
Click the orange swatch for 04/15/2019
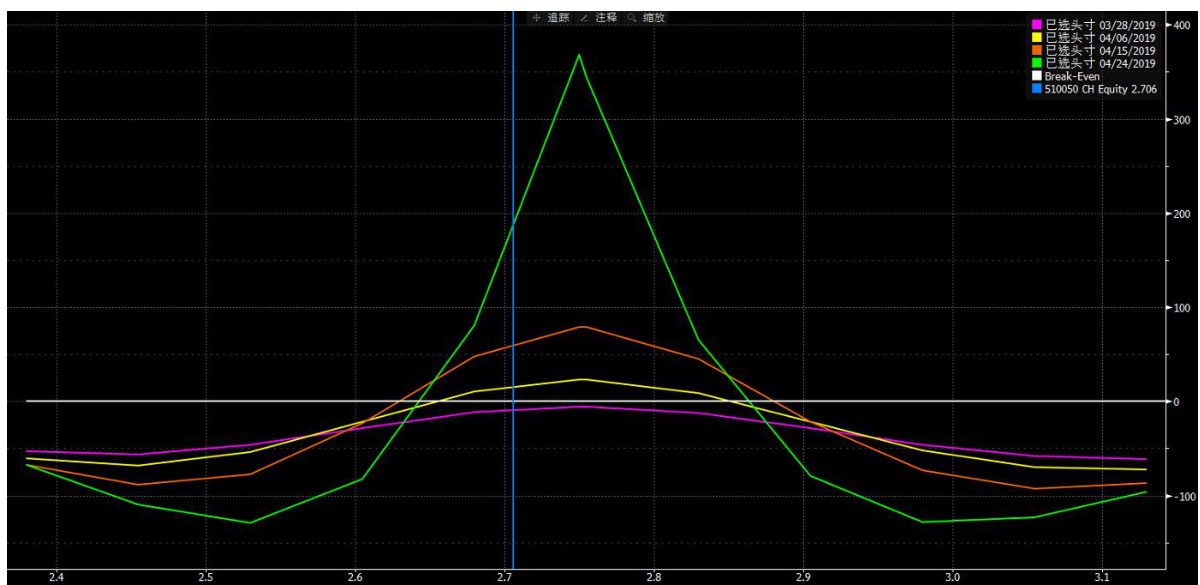pos(1037,50)
